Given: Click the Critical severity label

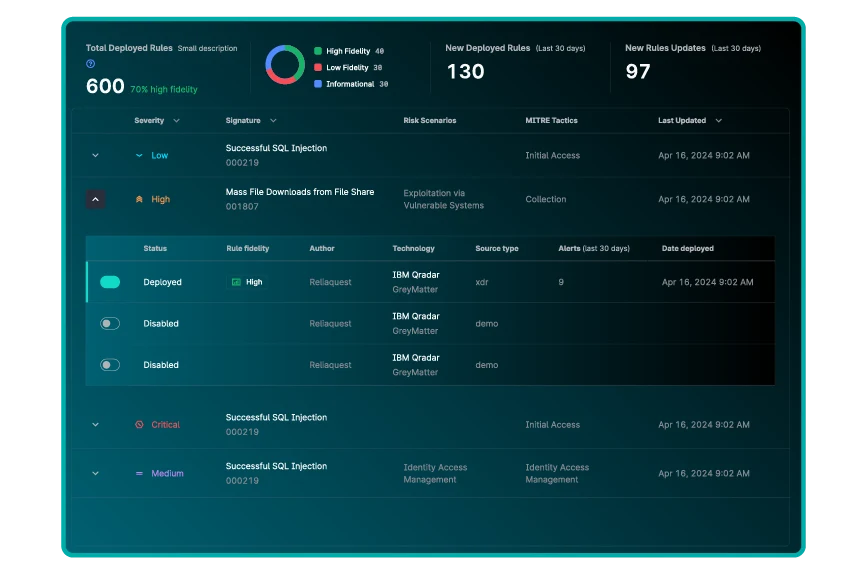Looking at the screenshot, I should [165, 424].
